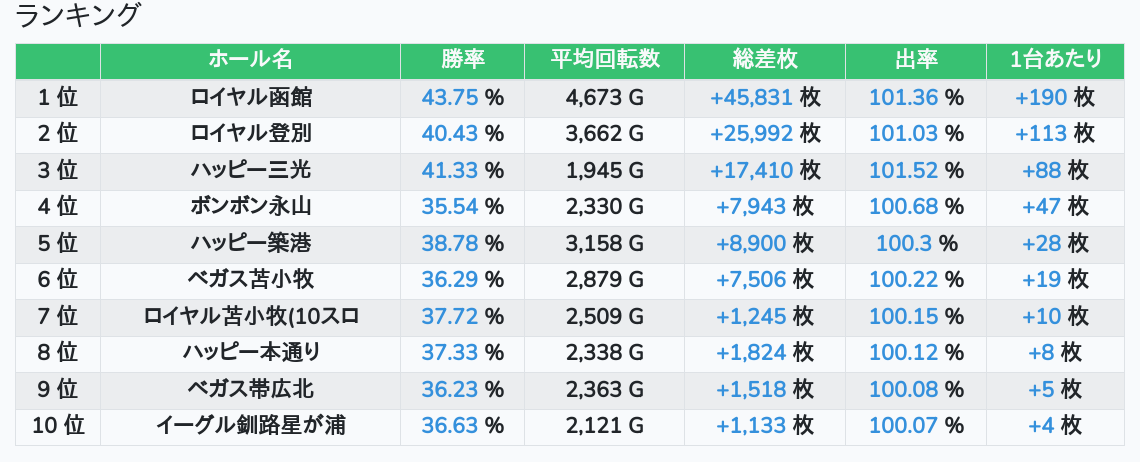Open the ベガス帯広北 hall entry

(x=250, y=389)
